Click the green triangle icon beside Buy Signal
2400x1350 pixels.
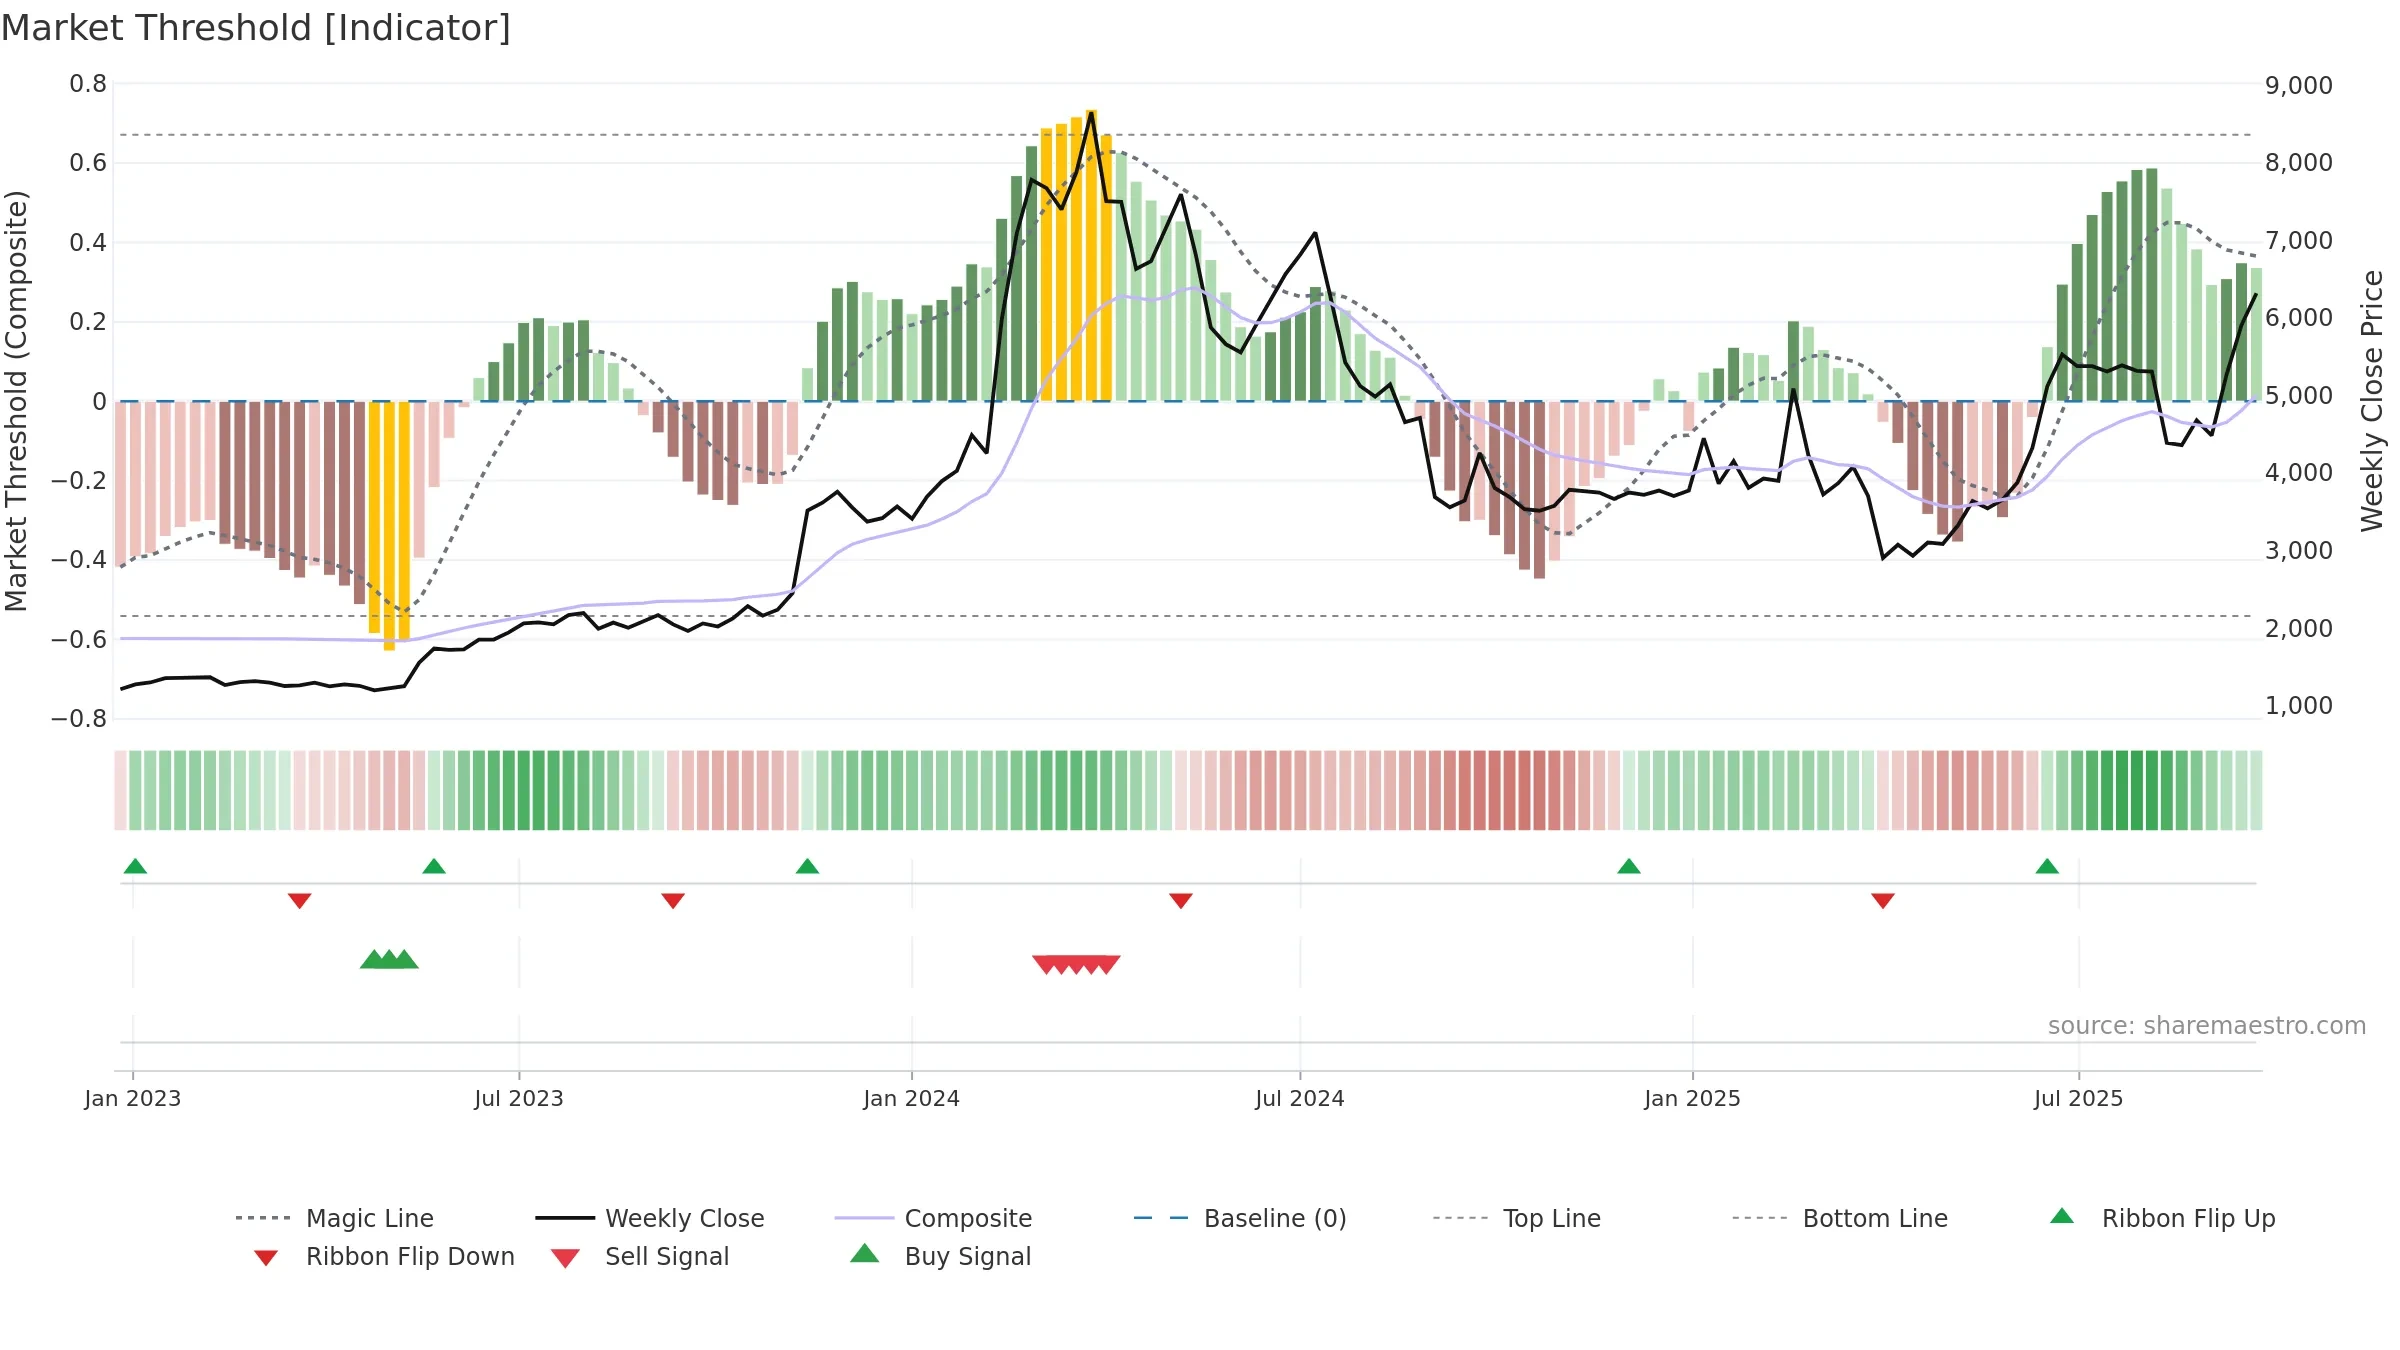(865, 1253)
